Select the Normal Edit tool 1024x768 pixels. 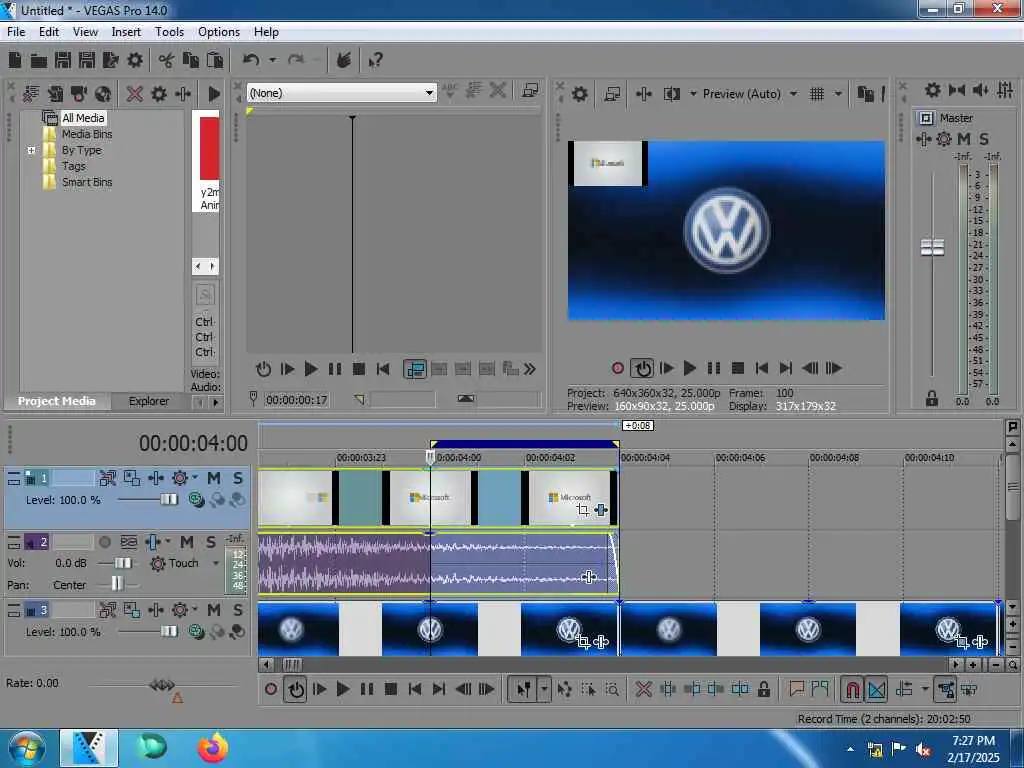point(523,689)
